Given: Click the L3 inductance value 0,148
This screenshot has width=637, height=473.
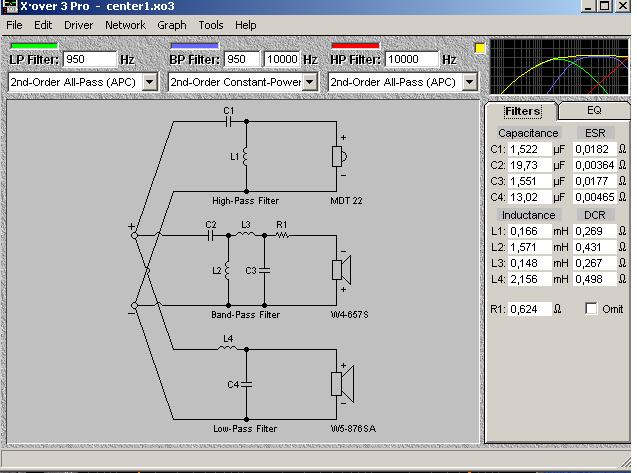Looking at the screenshot, I should pos(530,263).
